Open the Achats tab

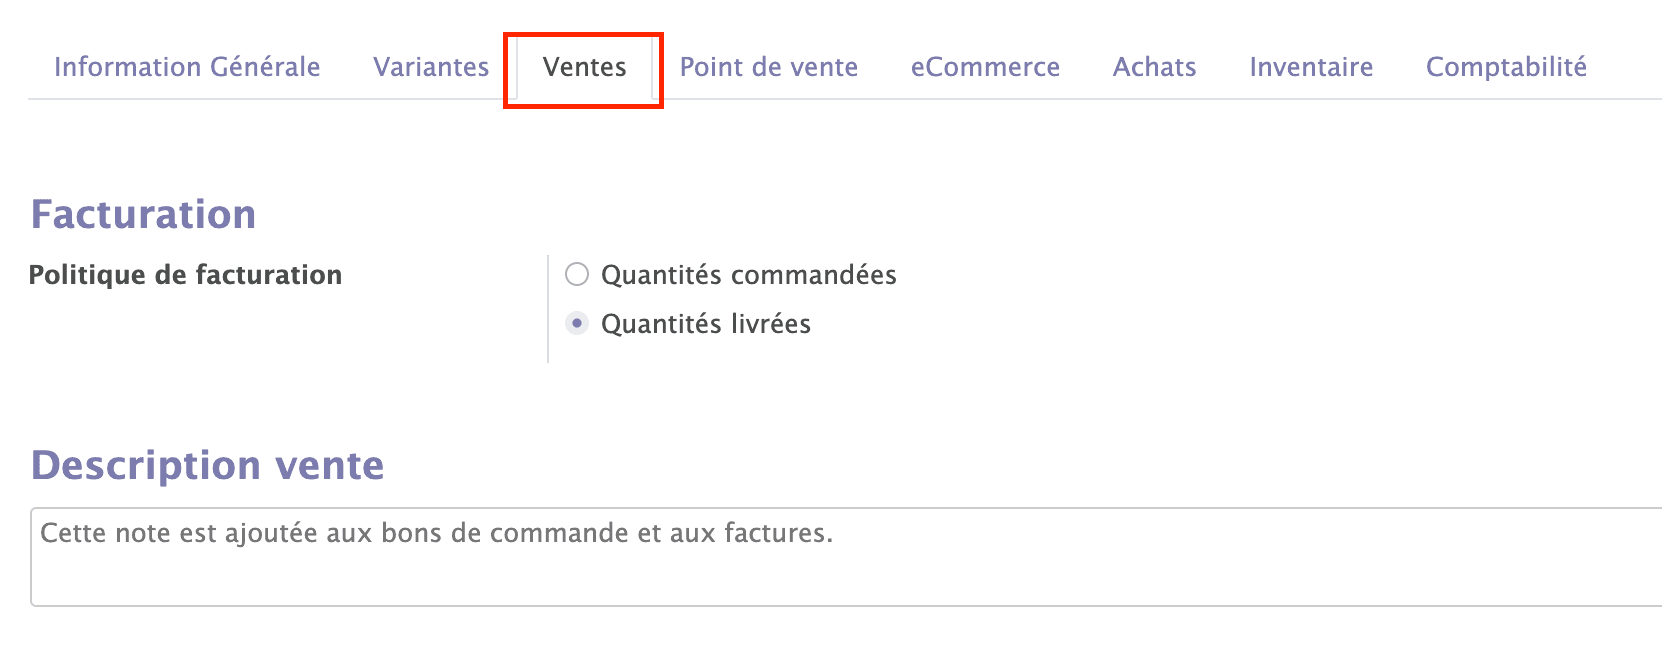(x=1154, y=67)
